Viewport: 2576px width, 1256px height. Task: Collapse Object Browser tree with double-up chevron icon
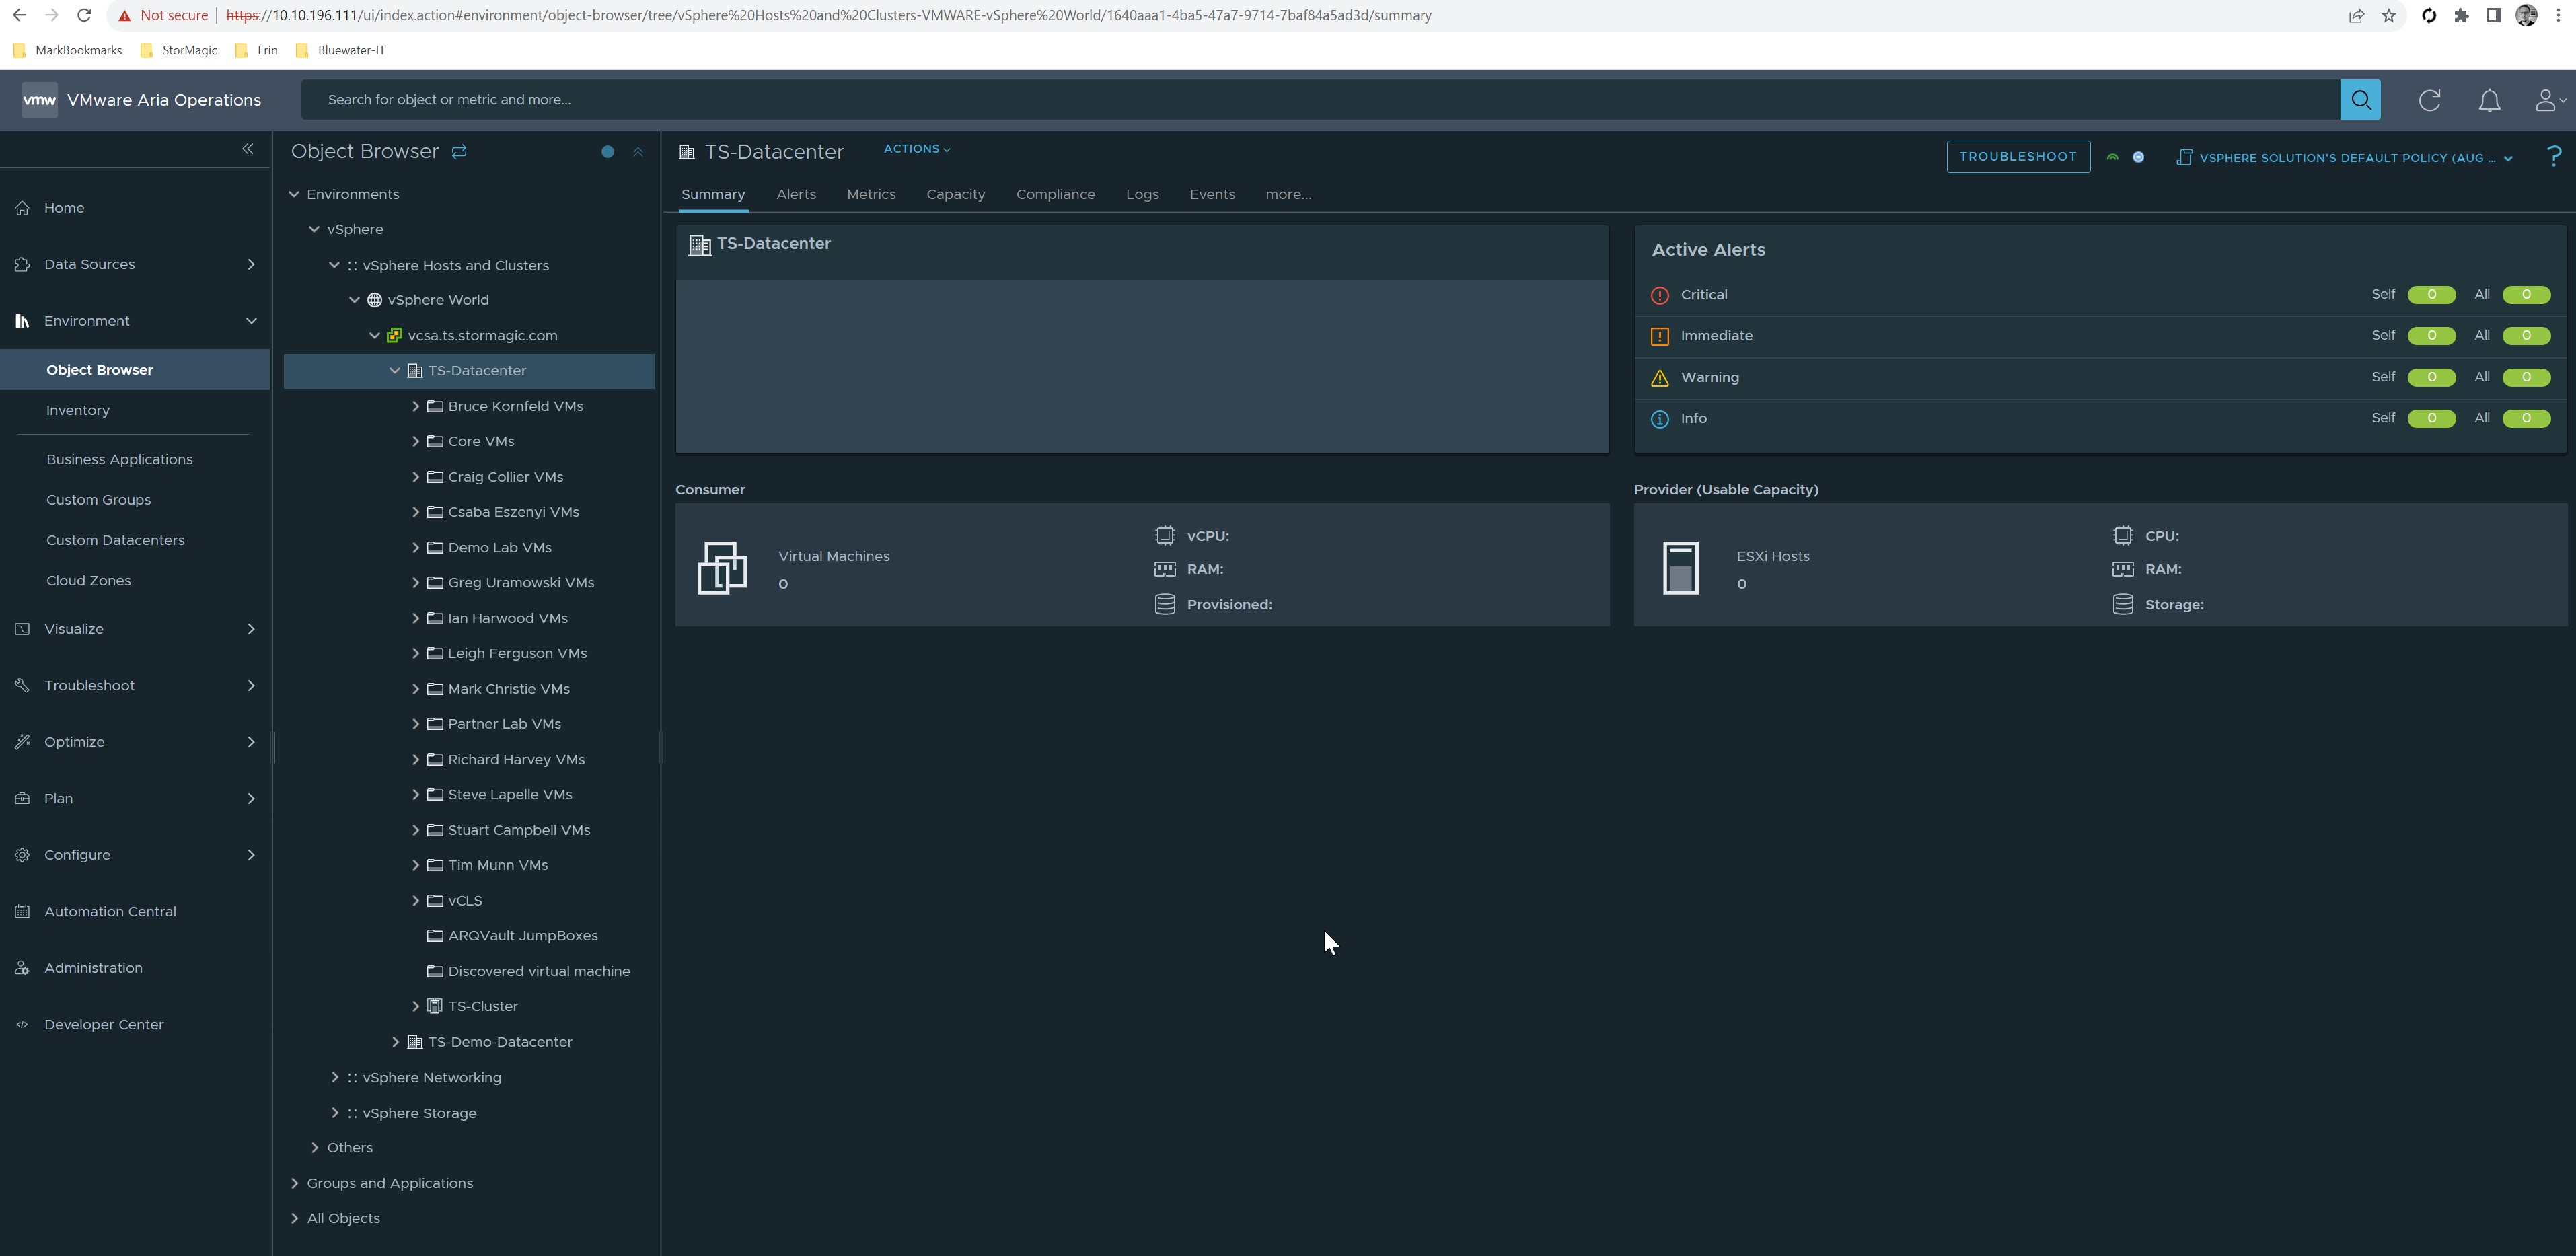638,152
